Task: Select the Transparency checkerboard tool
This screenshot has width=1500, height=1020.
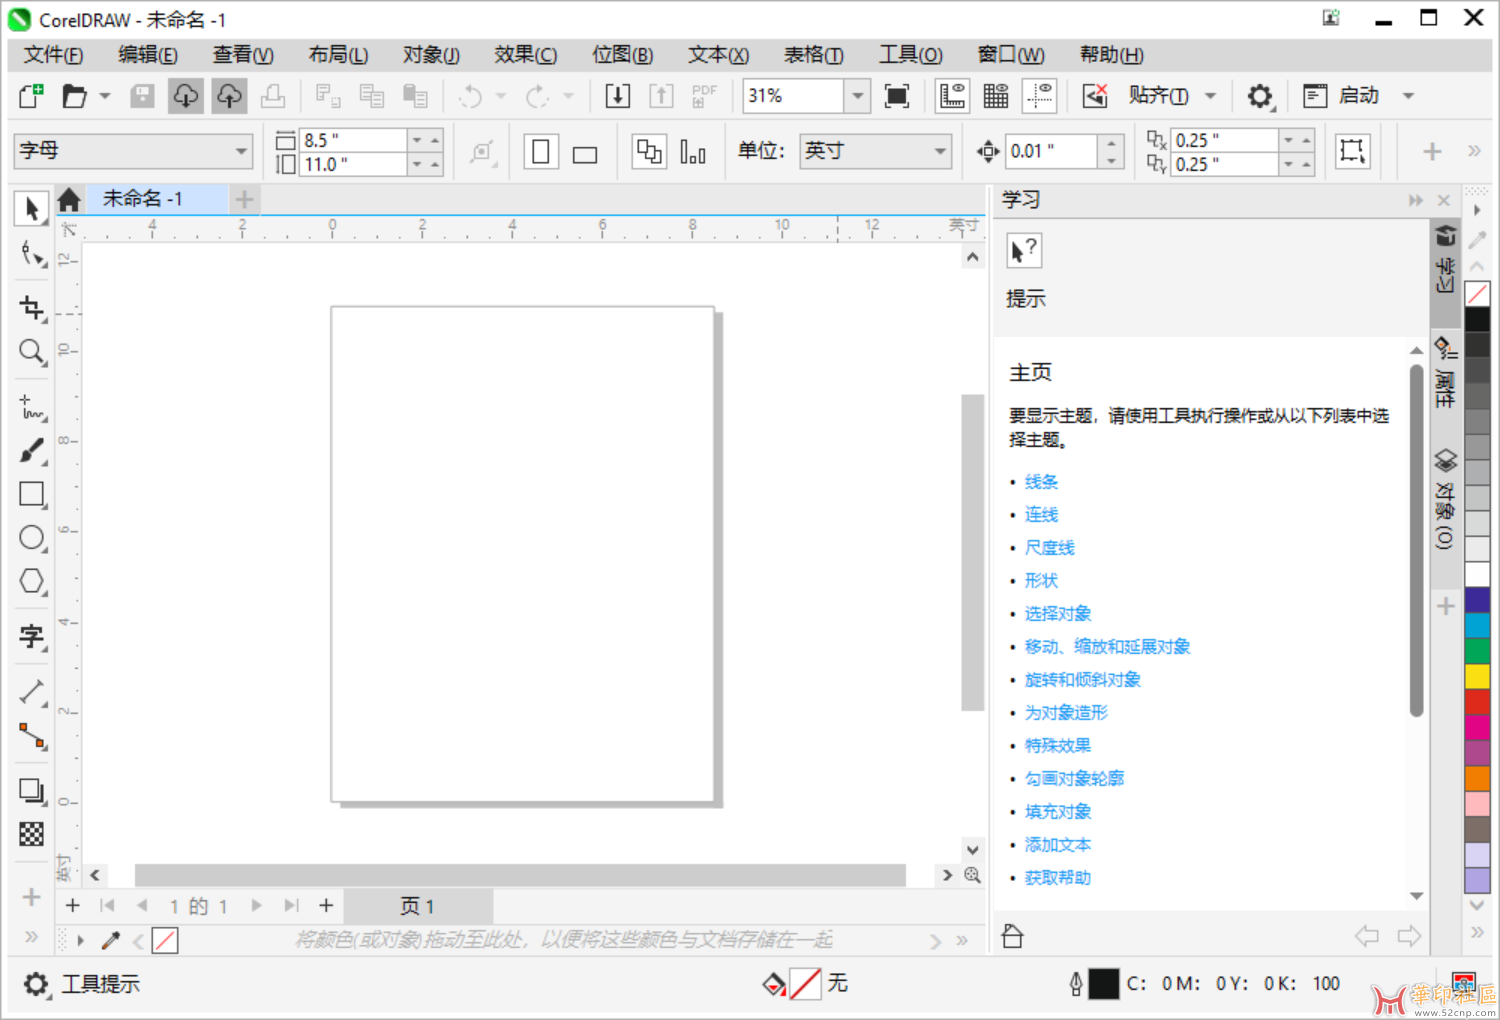Action: [32, 834]
